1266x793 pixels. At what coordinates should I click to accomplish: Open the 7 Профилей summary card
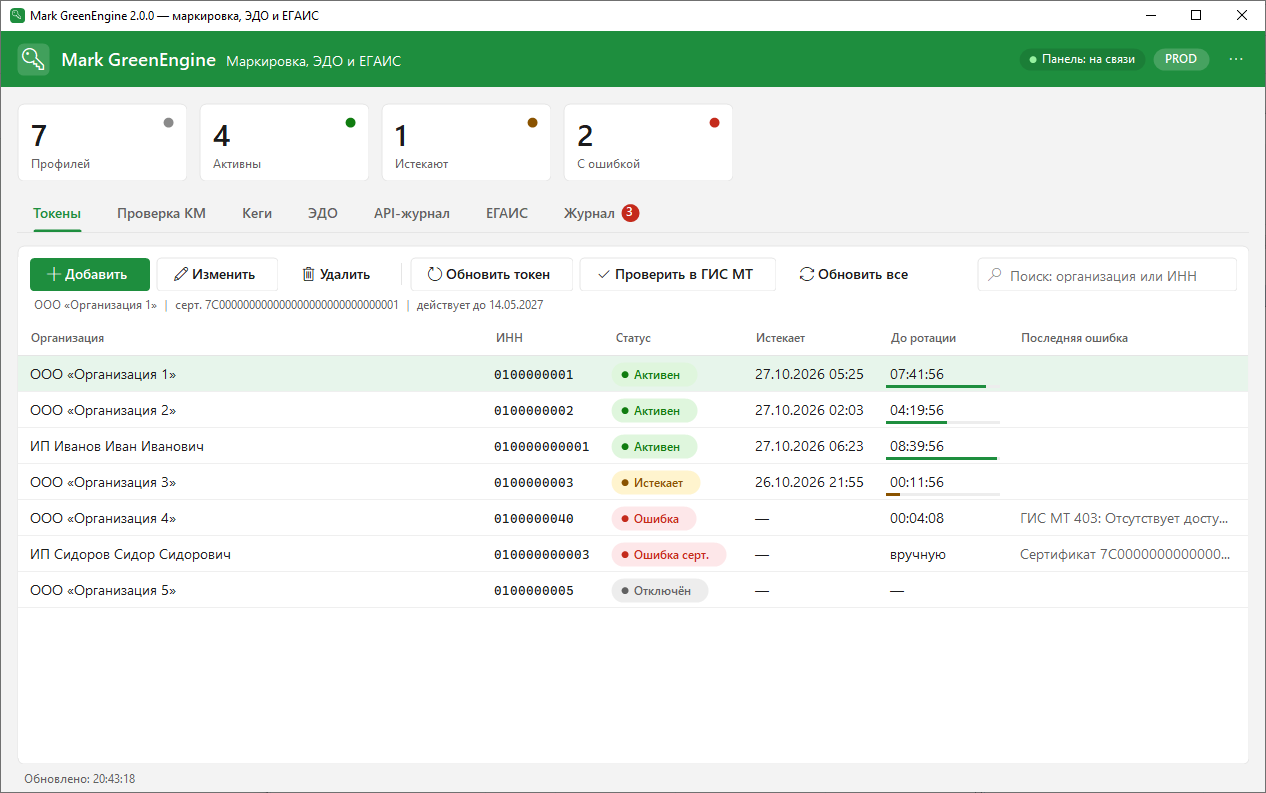pyautogui.click(x=102, y=143)
